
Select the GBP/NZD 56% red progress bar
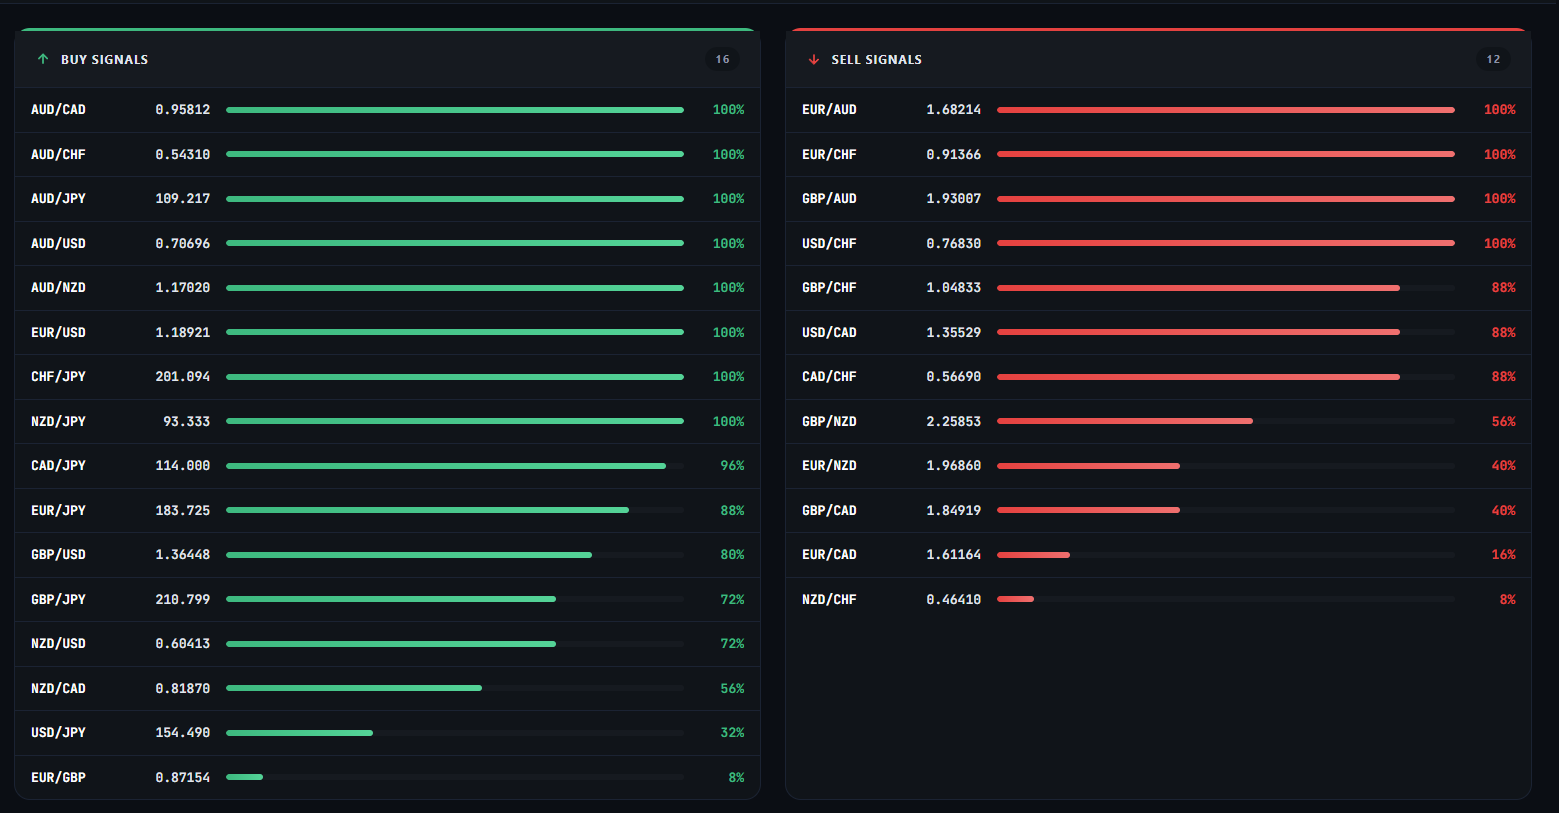click(1125, 421)
